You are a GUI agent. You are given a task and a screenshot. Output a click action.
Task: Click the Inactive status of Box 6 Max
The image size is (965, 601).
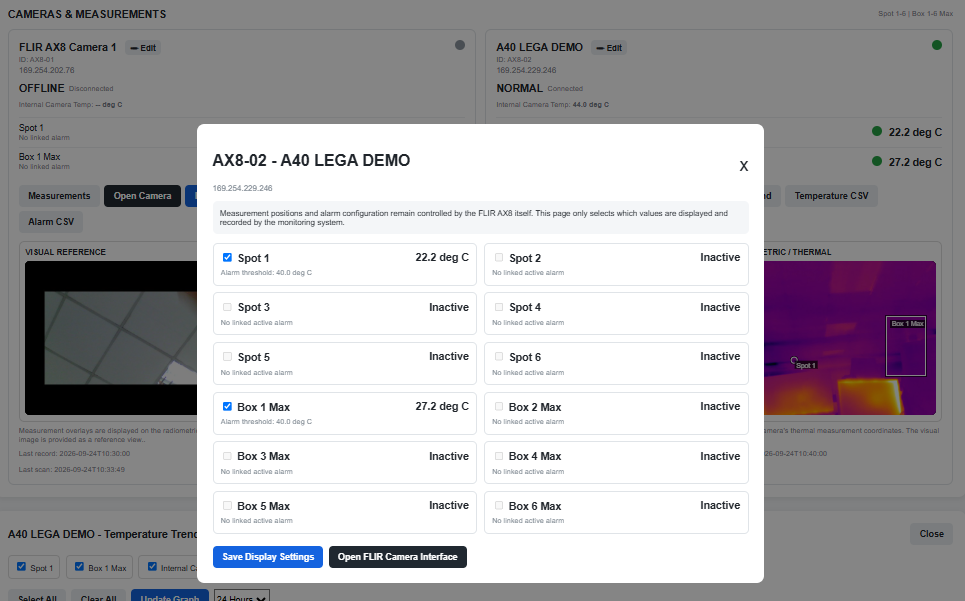click(x=720, y=505)
